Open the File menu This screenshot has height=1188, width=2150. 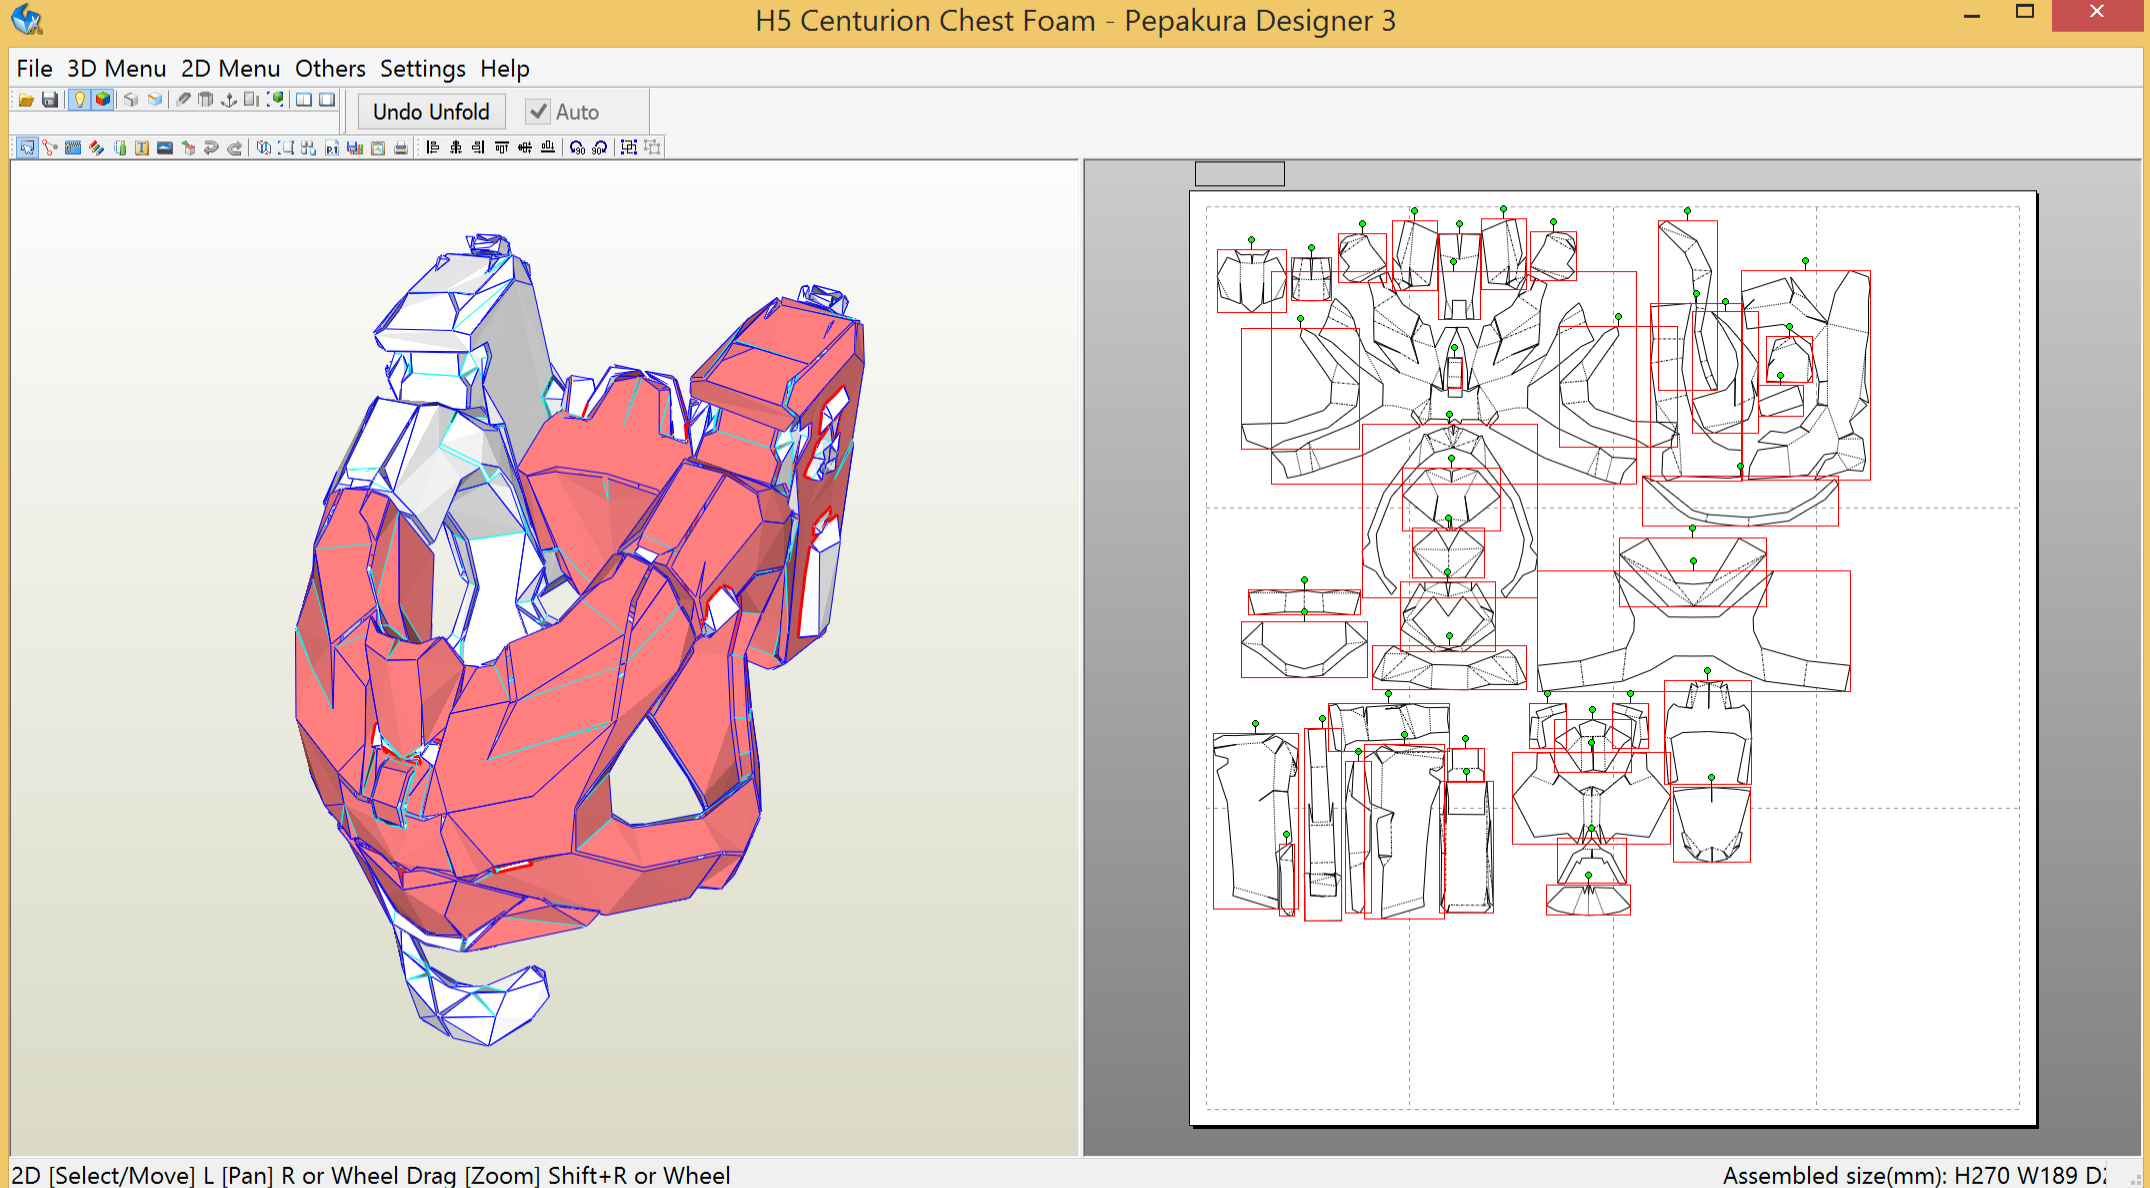tap(34, 69)
